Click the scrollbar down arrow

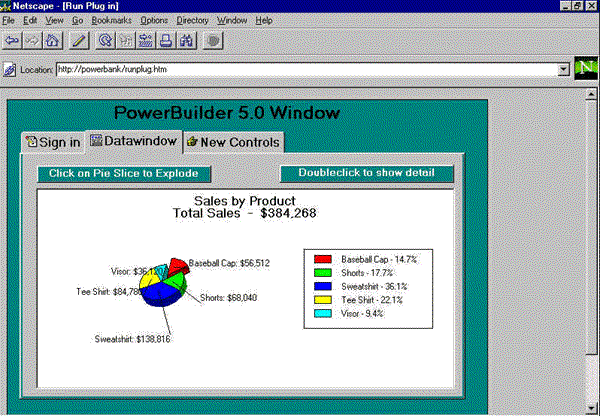[591, 409]
